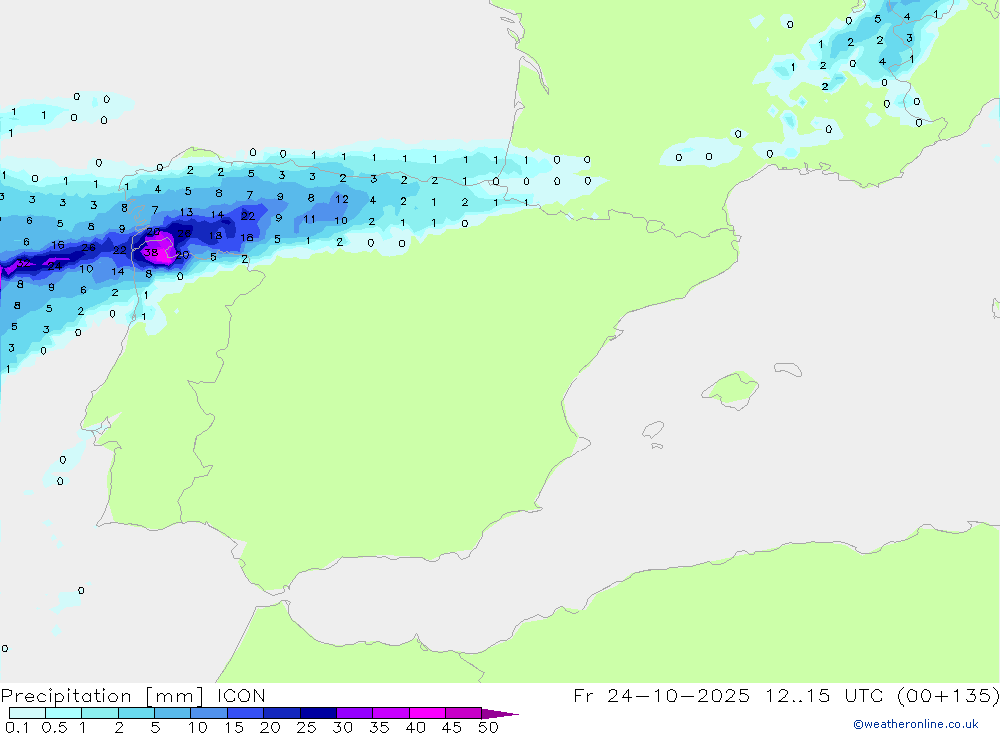Click the '0.1' legend scale label

(17, 727)
